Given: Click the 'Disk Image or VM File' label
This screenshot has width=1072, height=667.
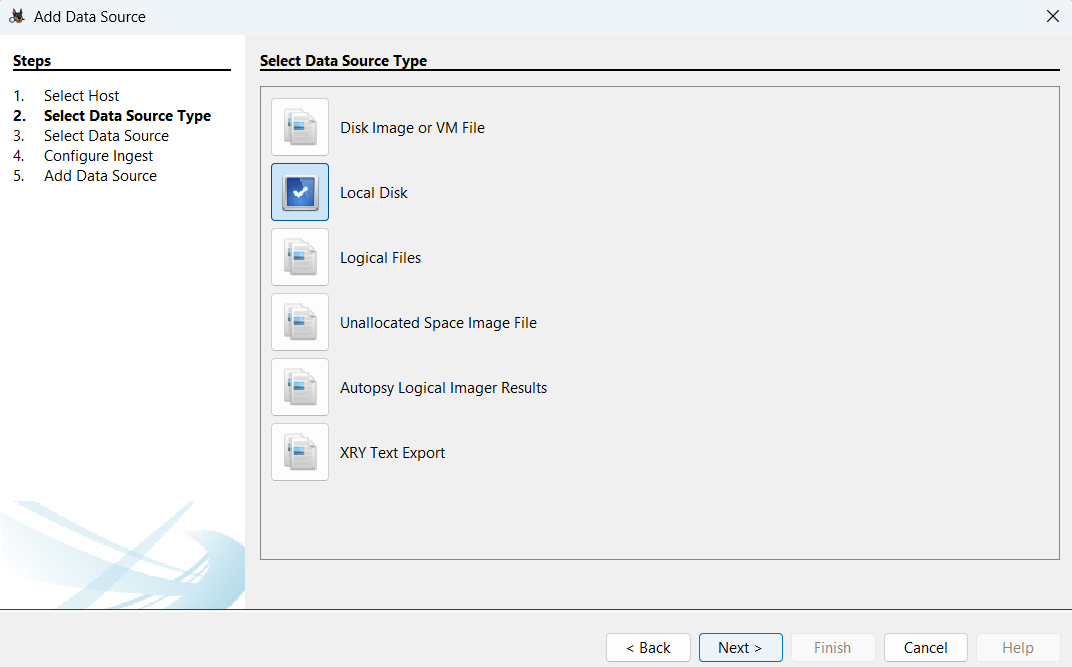Looking at the screenshot, I should point(412,128).
